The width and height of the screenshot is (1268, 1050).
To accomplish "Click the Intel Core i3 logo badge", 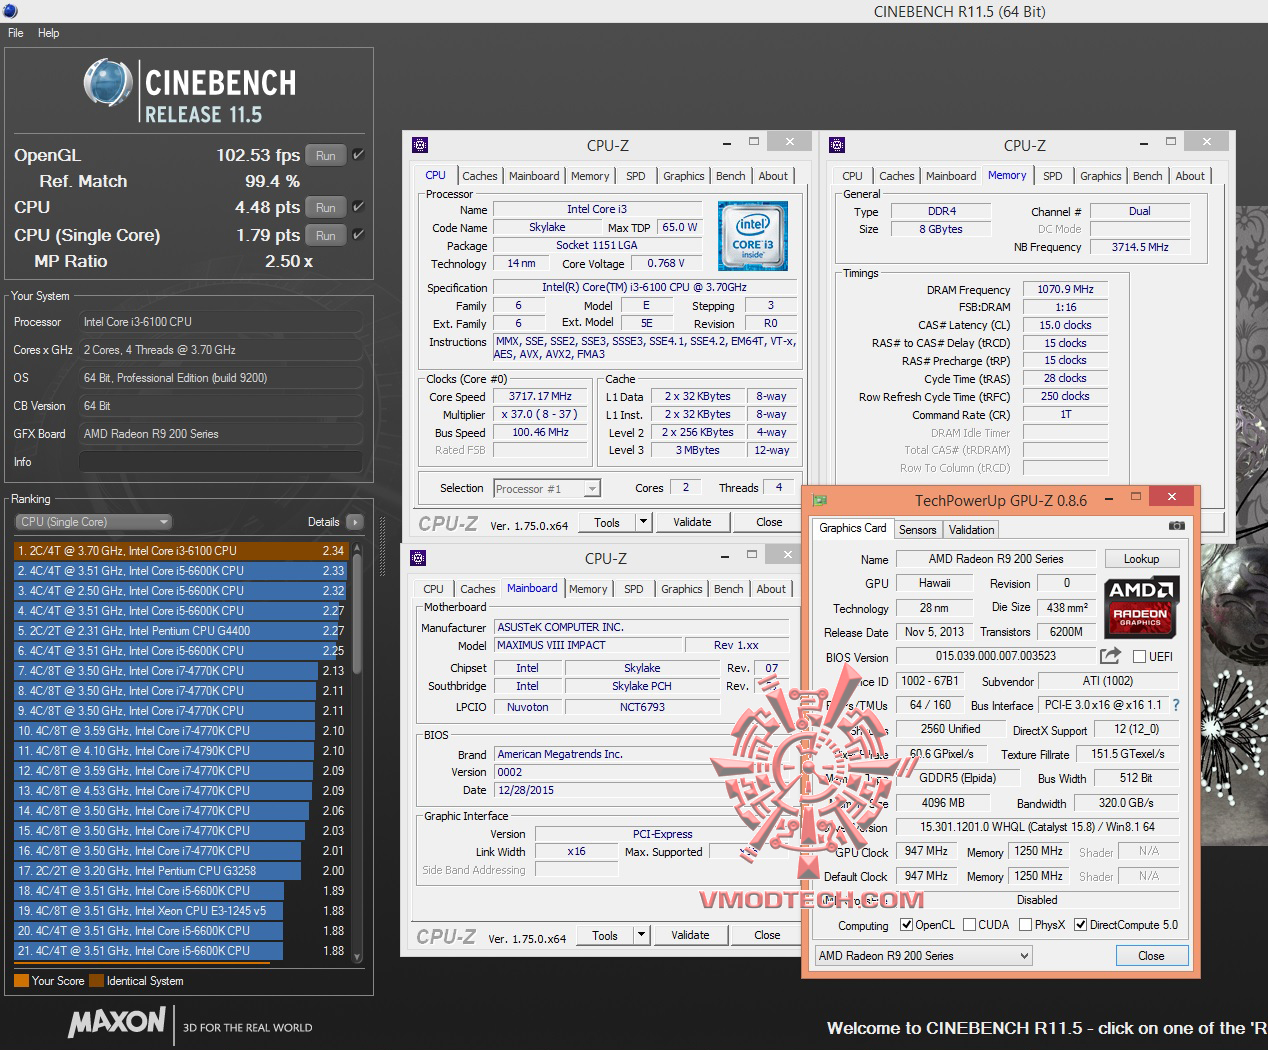I will point(753,236).
